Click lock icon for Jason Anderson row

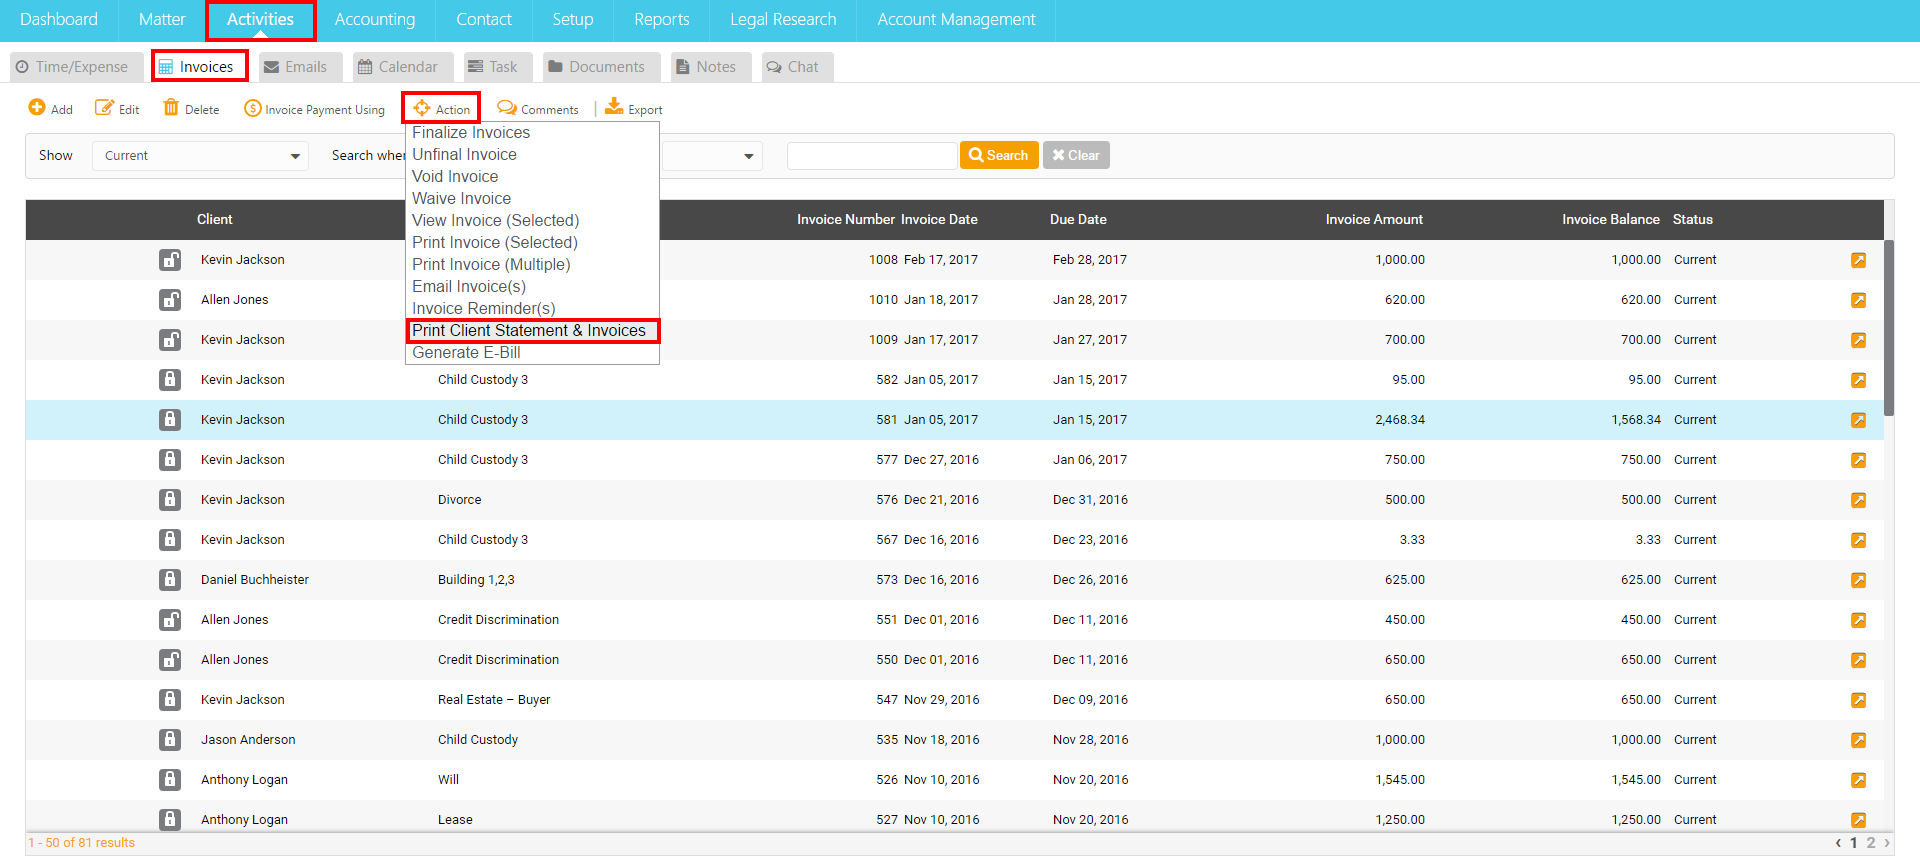tap(170, 740)
